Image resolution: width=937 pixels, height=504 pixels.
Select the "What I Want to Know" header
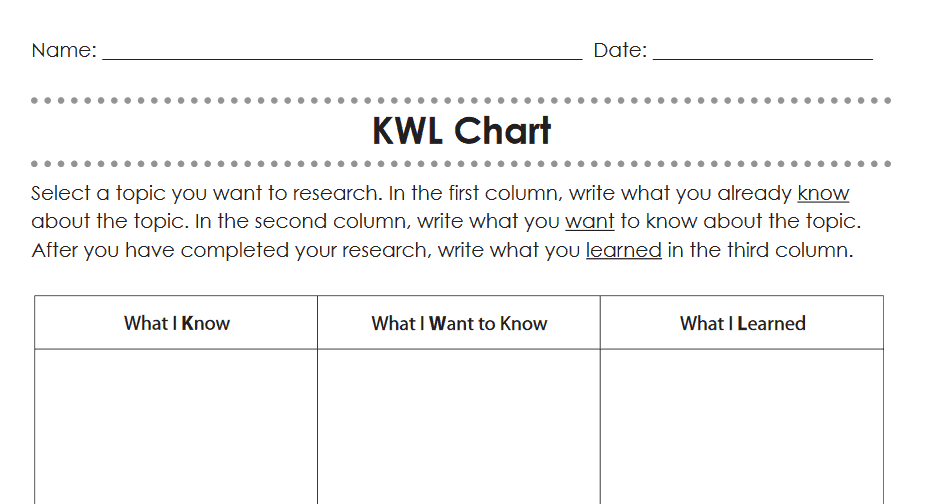tap(459, 323)
